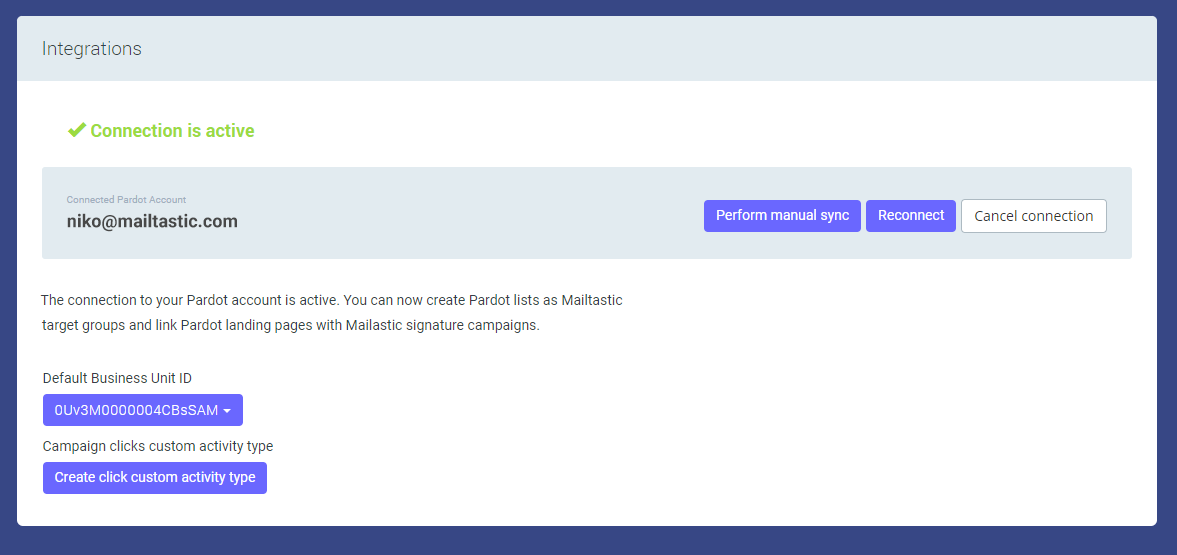Reconnect the Pardot account

tap(911, 216)
